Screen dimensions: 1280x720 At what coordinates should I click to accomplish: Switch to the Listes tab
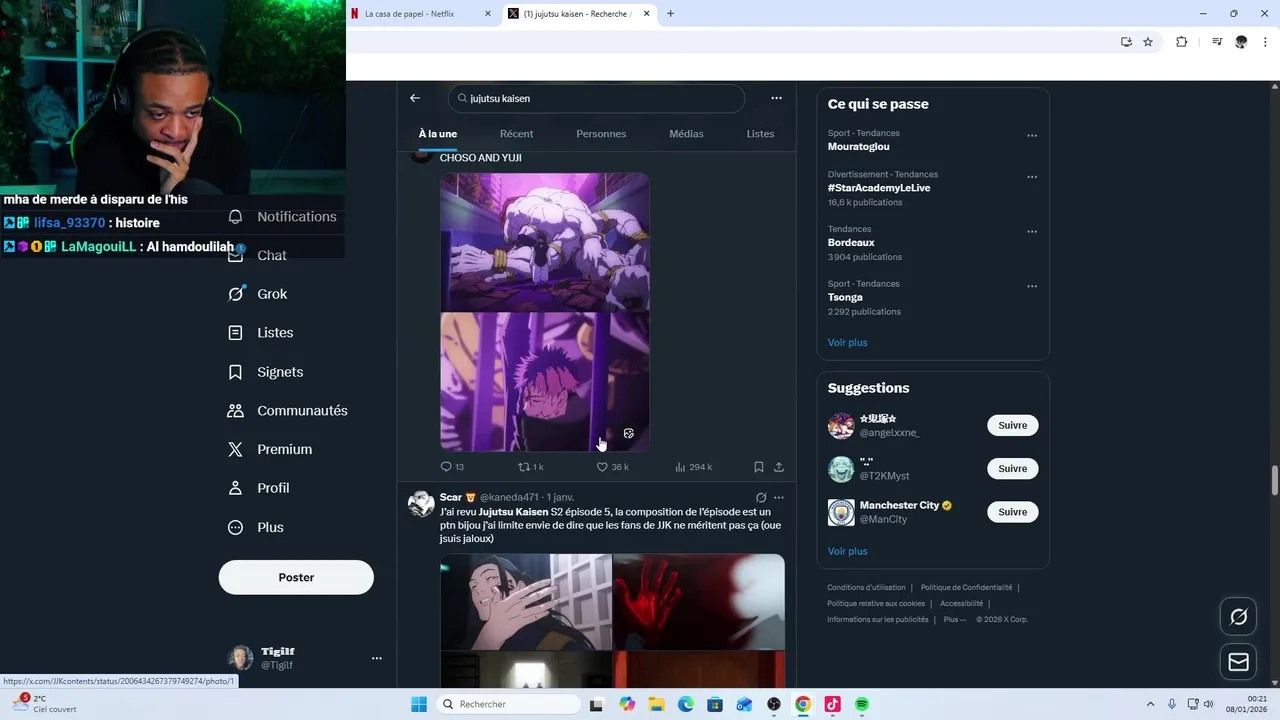(x=760, y=134)
